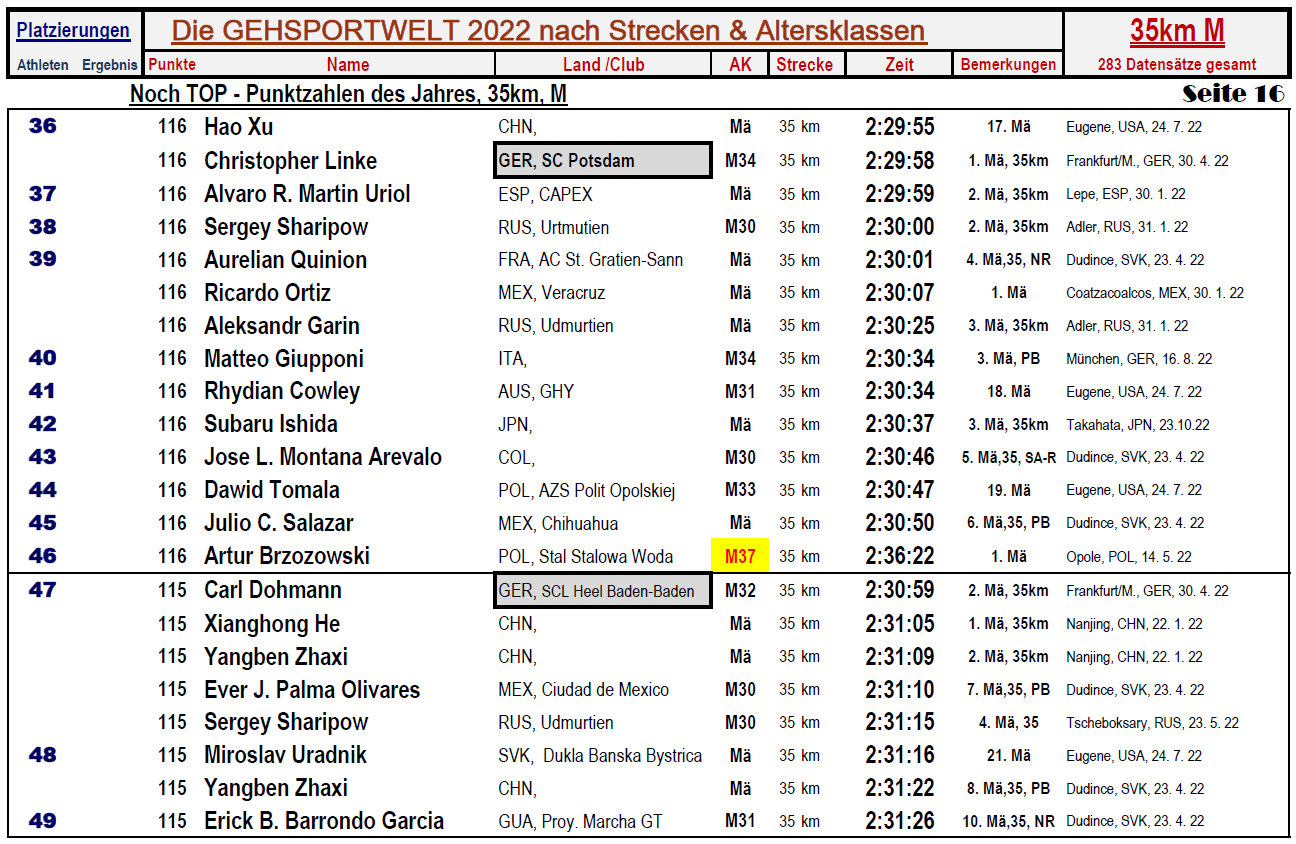Select athlete name Xianghong He
1296x844 pixels.
(272, 624)
